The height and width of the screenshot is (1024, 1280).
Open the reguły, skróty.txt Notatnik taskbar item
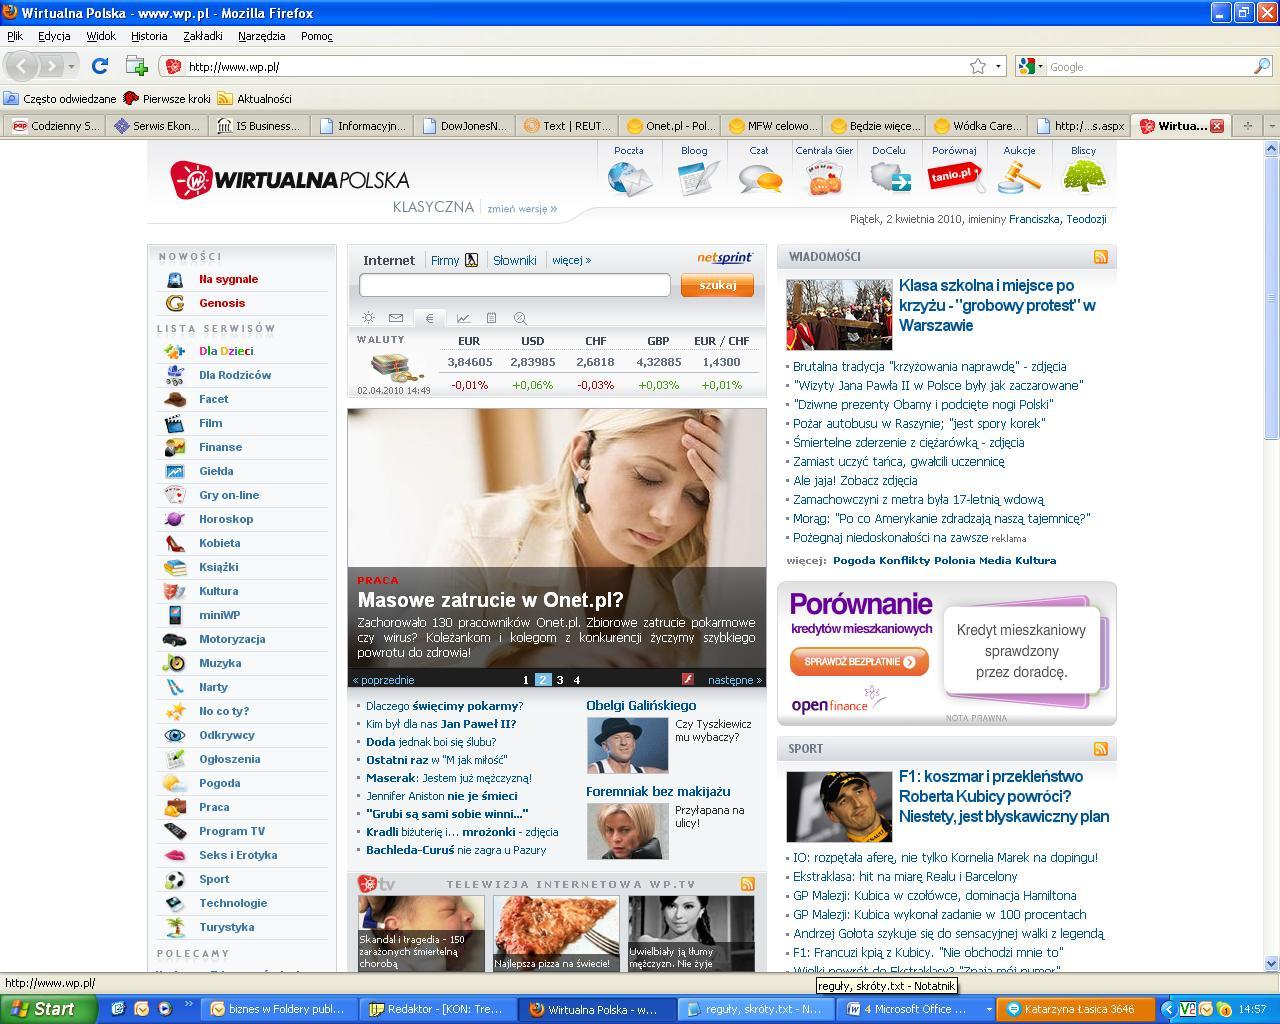click(755, 1009)
